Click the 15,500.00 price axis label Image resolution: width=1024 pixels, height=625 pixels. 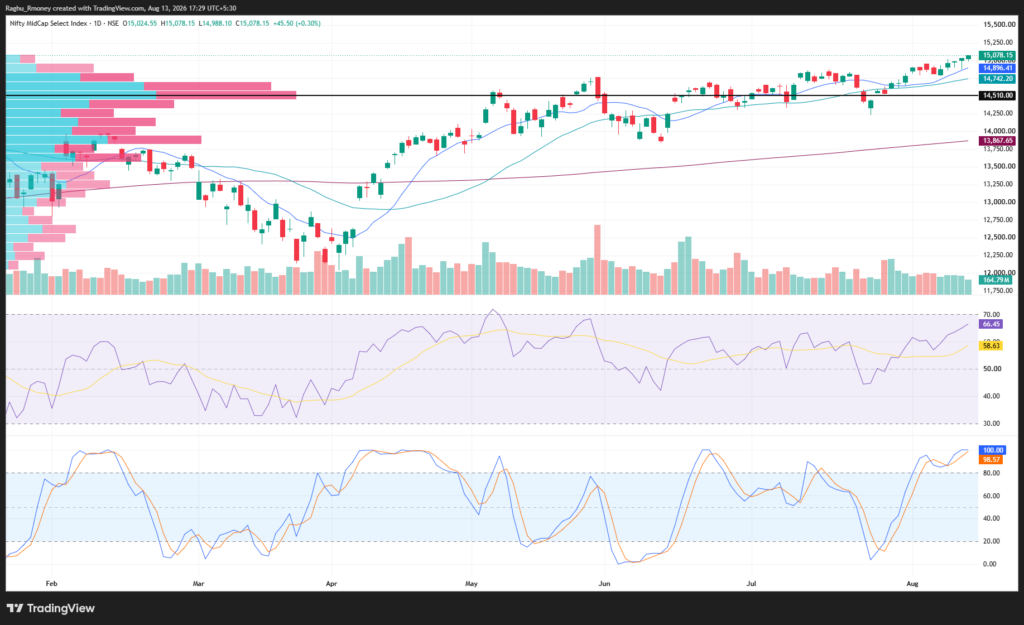[x=999, y=24]
